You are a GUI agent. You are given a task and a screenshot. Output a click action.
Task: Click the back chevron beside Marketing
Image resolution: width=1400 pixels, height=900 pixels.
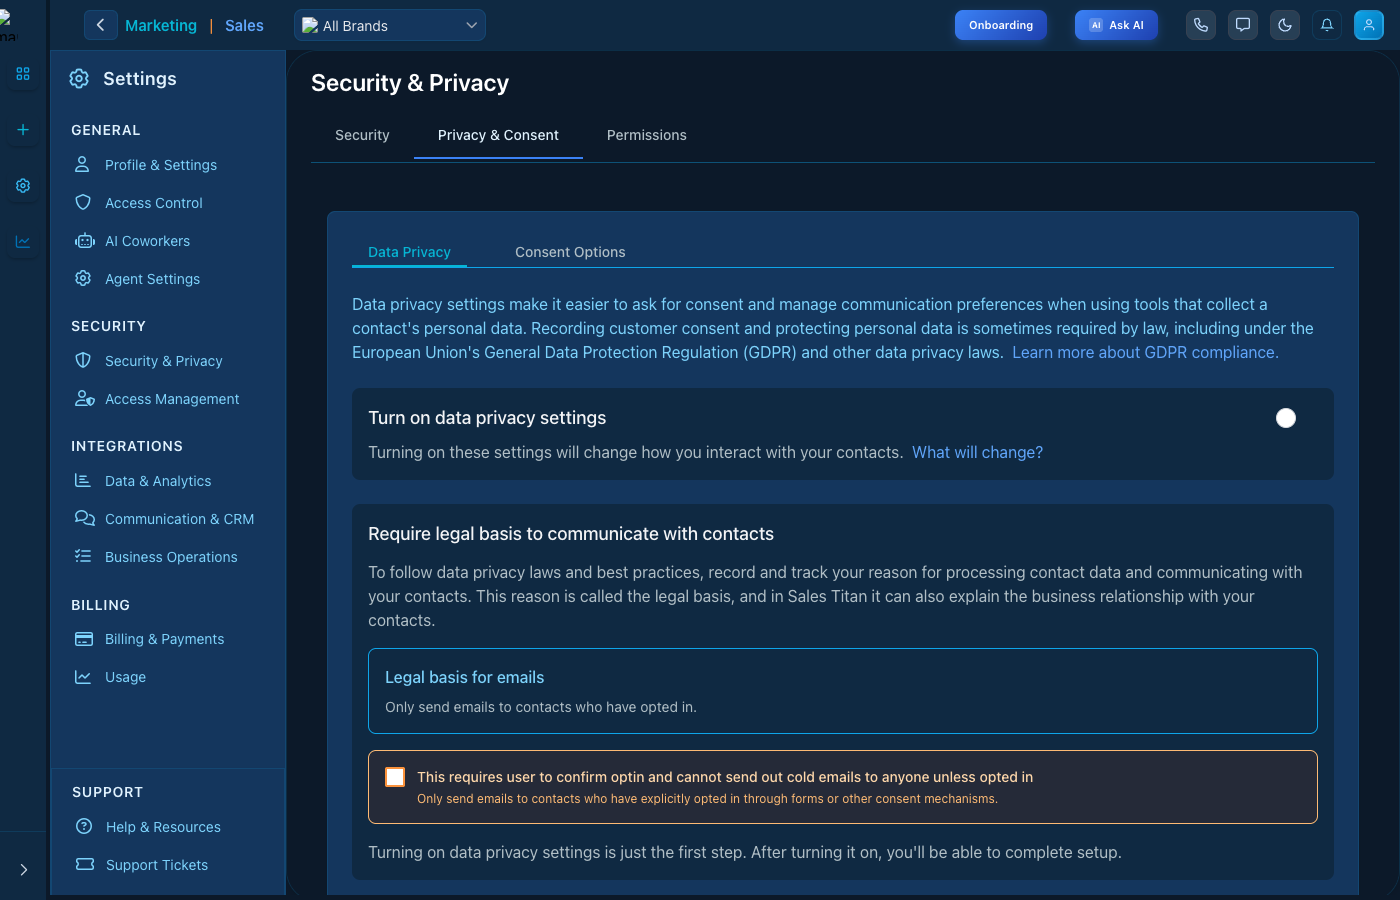[x=100, y=25]
